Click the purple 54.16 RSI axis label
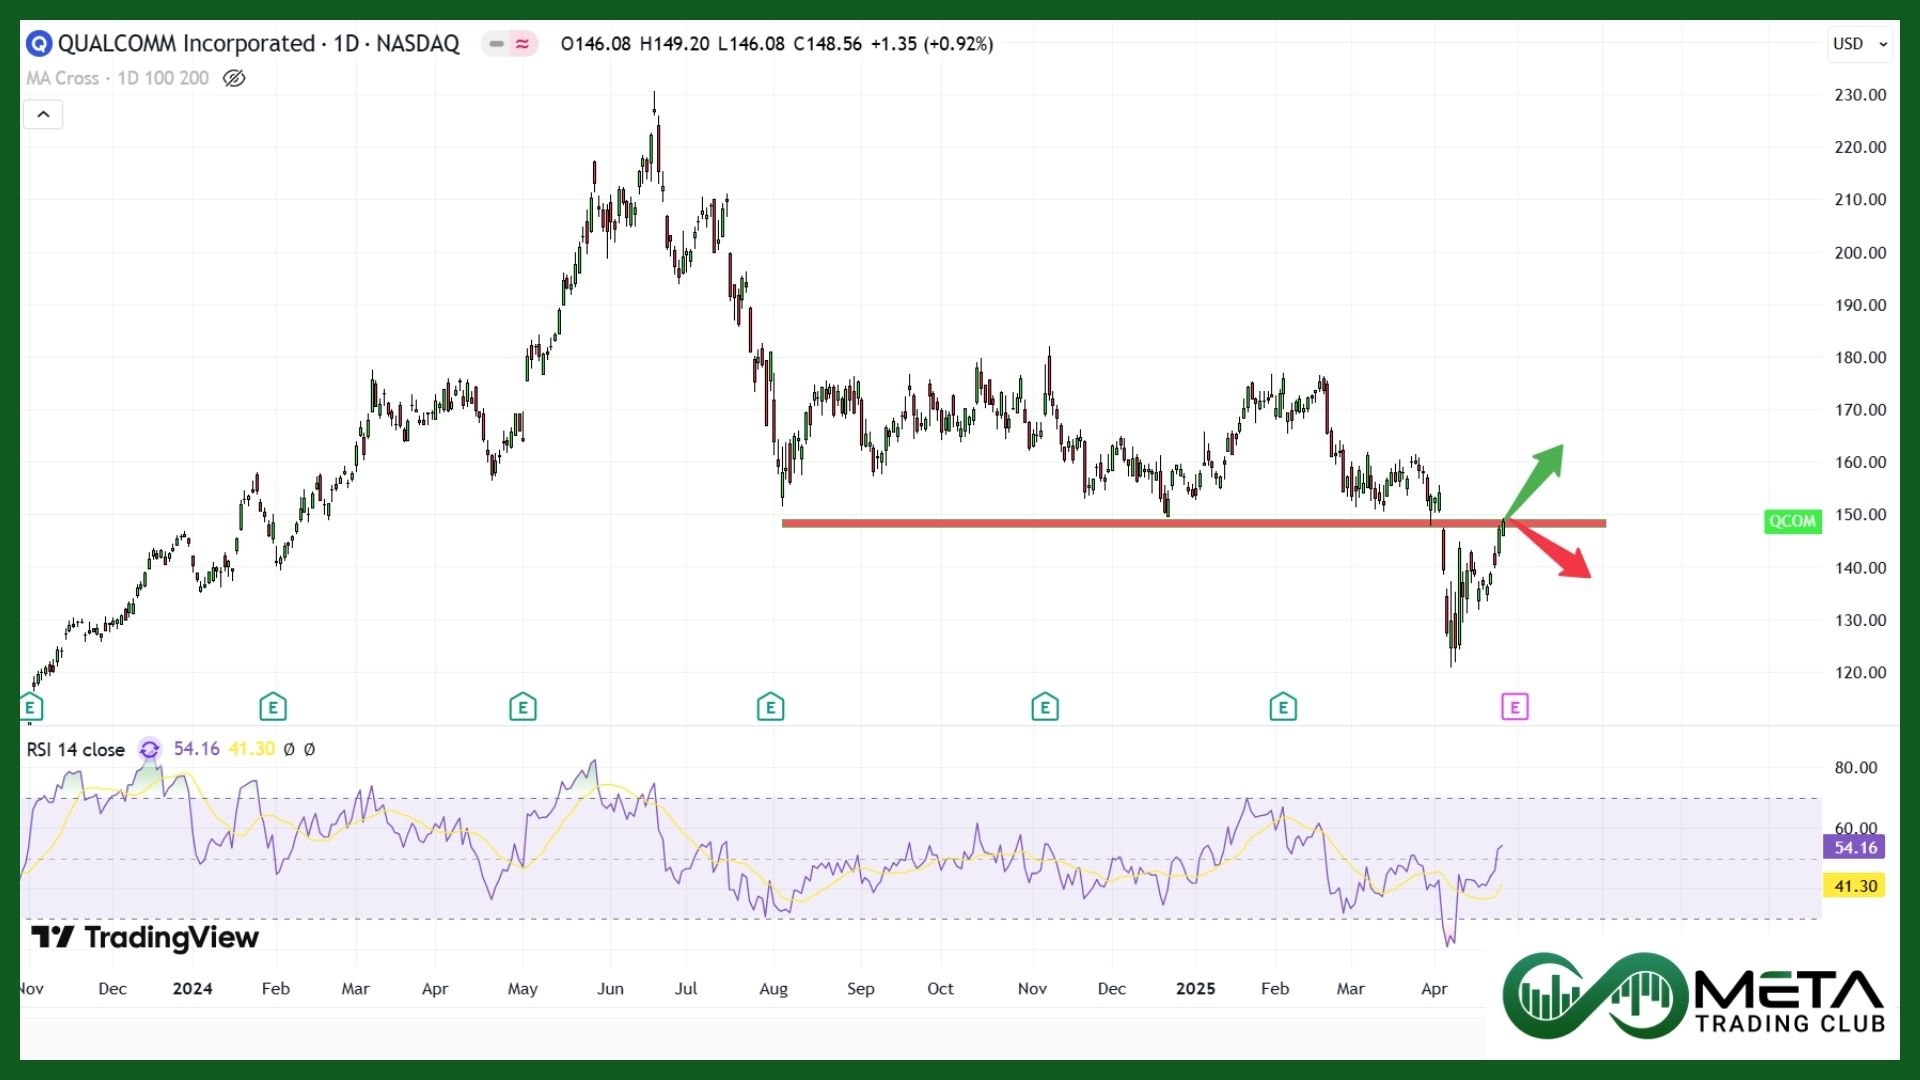The image size is (1920, 1080). pyautogui.click(x=1855, y=847)
